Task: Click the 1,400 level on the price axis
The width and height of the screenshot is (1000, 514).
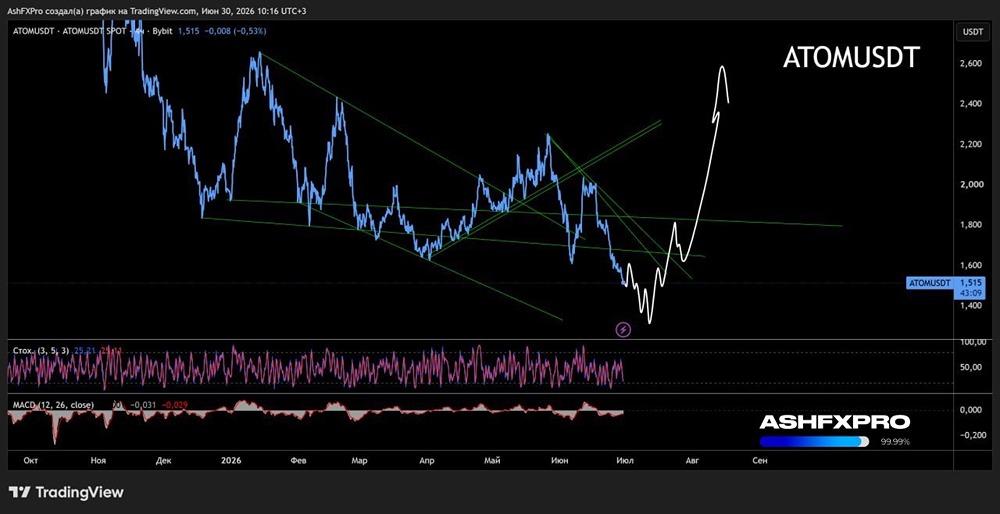Action: 969,305
